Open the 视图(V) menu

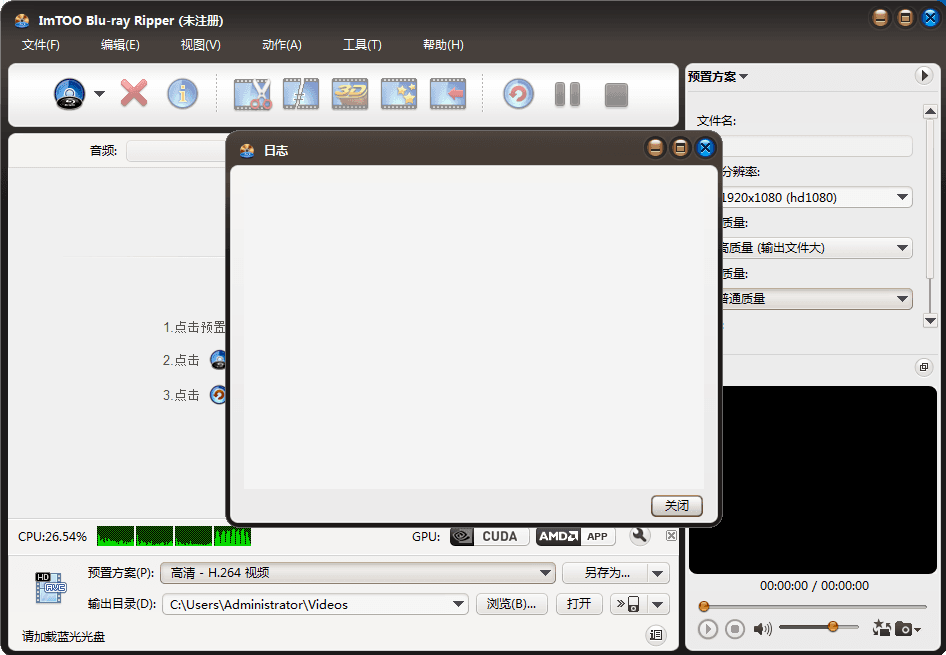pyautogui.click(x=200, y=45)
